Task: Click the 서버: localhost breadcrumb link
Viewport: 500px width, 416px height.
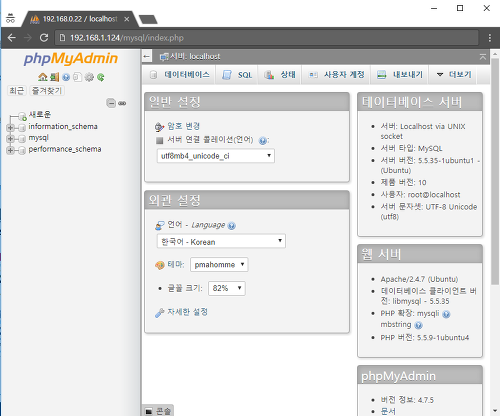Action: [x=195, y=57]
